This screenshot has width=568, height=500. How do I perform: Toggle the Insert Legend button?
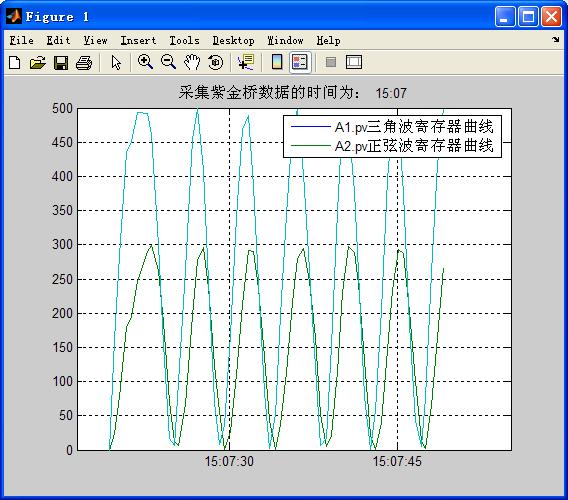click(x=300, y=62)
